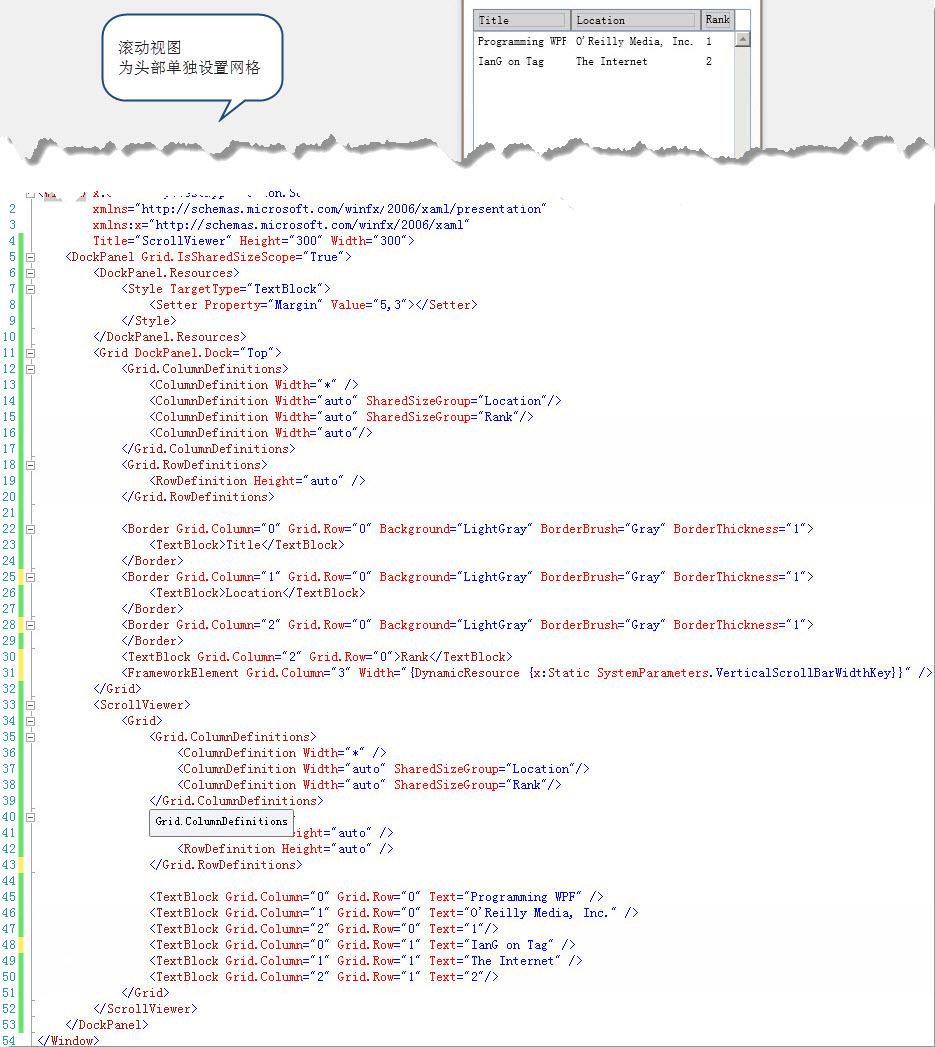Screen dimensions: 935x1047
Task: Click line number 21 in the gutter
Action: coord(9,513)
